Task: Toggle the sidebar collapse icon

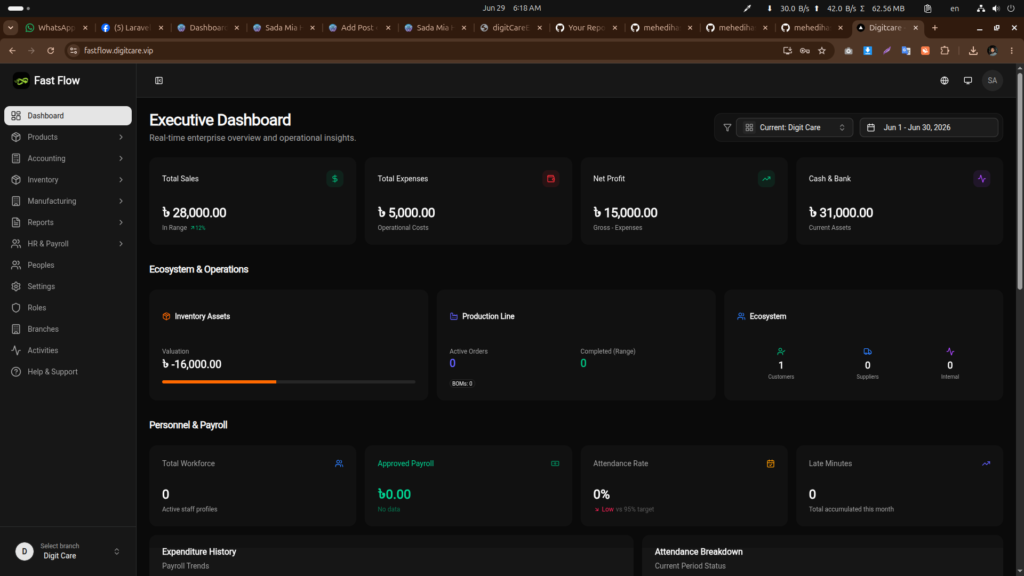Action: tap(159, 80)
